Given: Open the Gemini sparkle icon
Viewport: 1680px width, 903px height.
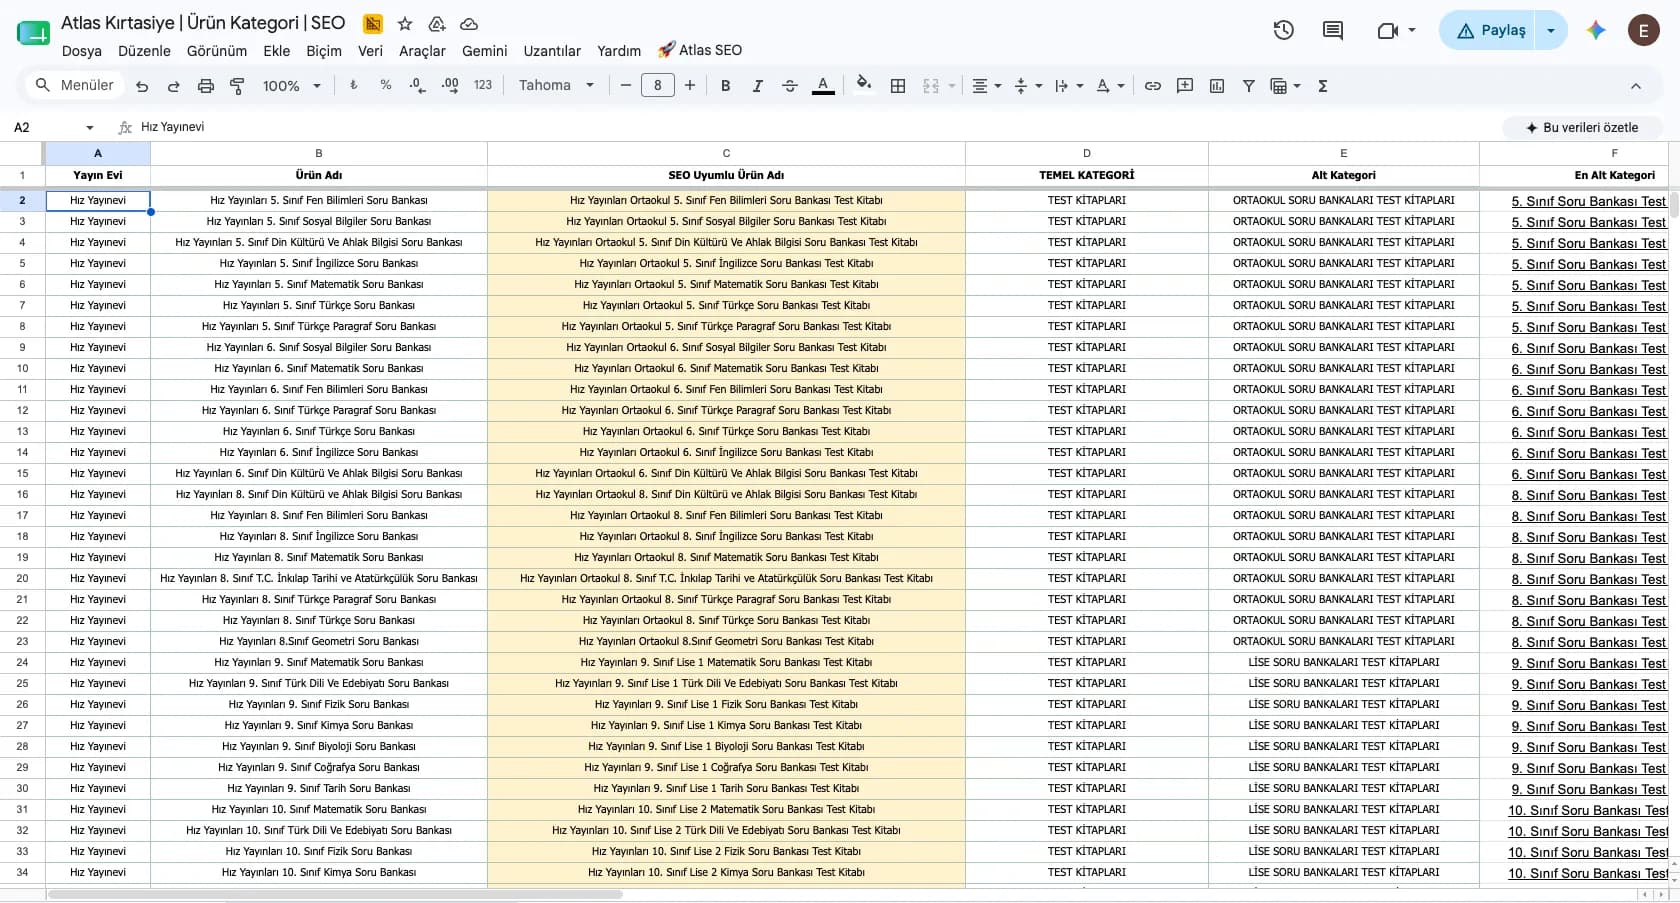Looking at the screenshot, I should 1596,30.
